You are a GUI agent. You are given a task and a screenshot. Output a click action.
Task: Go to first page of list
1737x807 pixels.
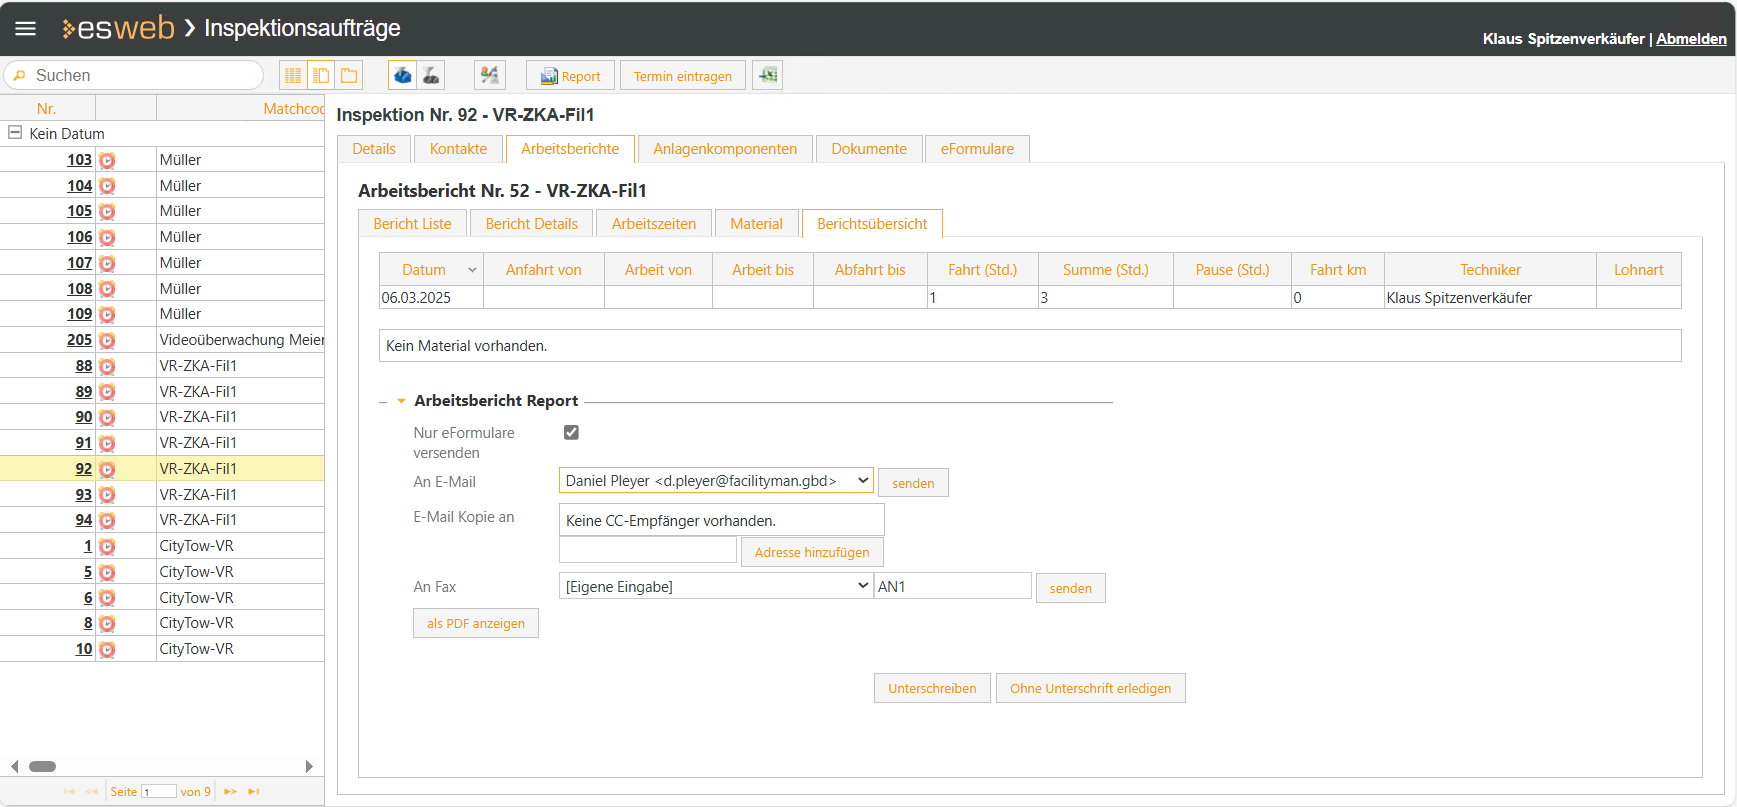click(x=69, y=792)
